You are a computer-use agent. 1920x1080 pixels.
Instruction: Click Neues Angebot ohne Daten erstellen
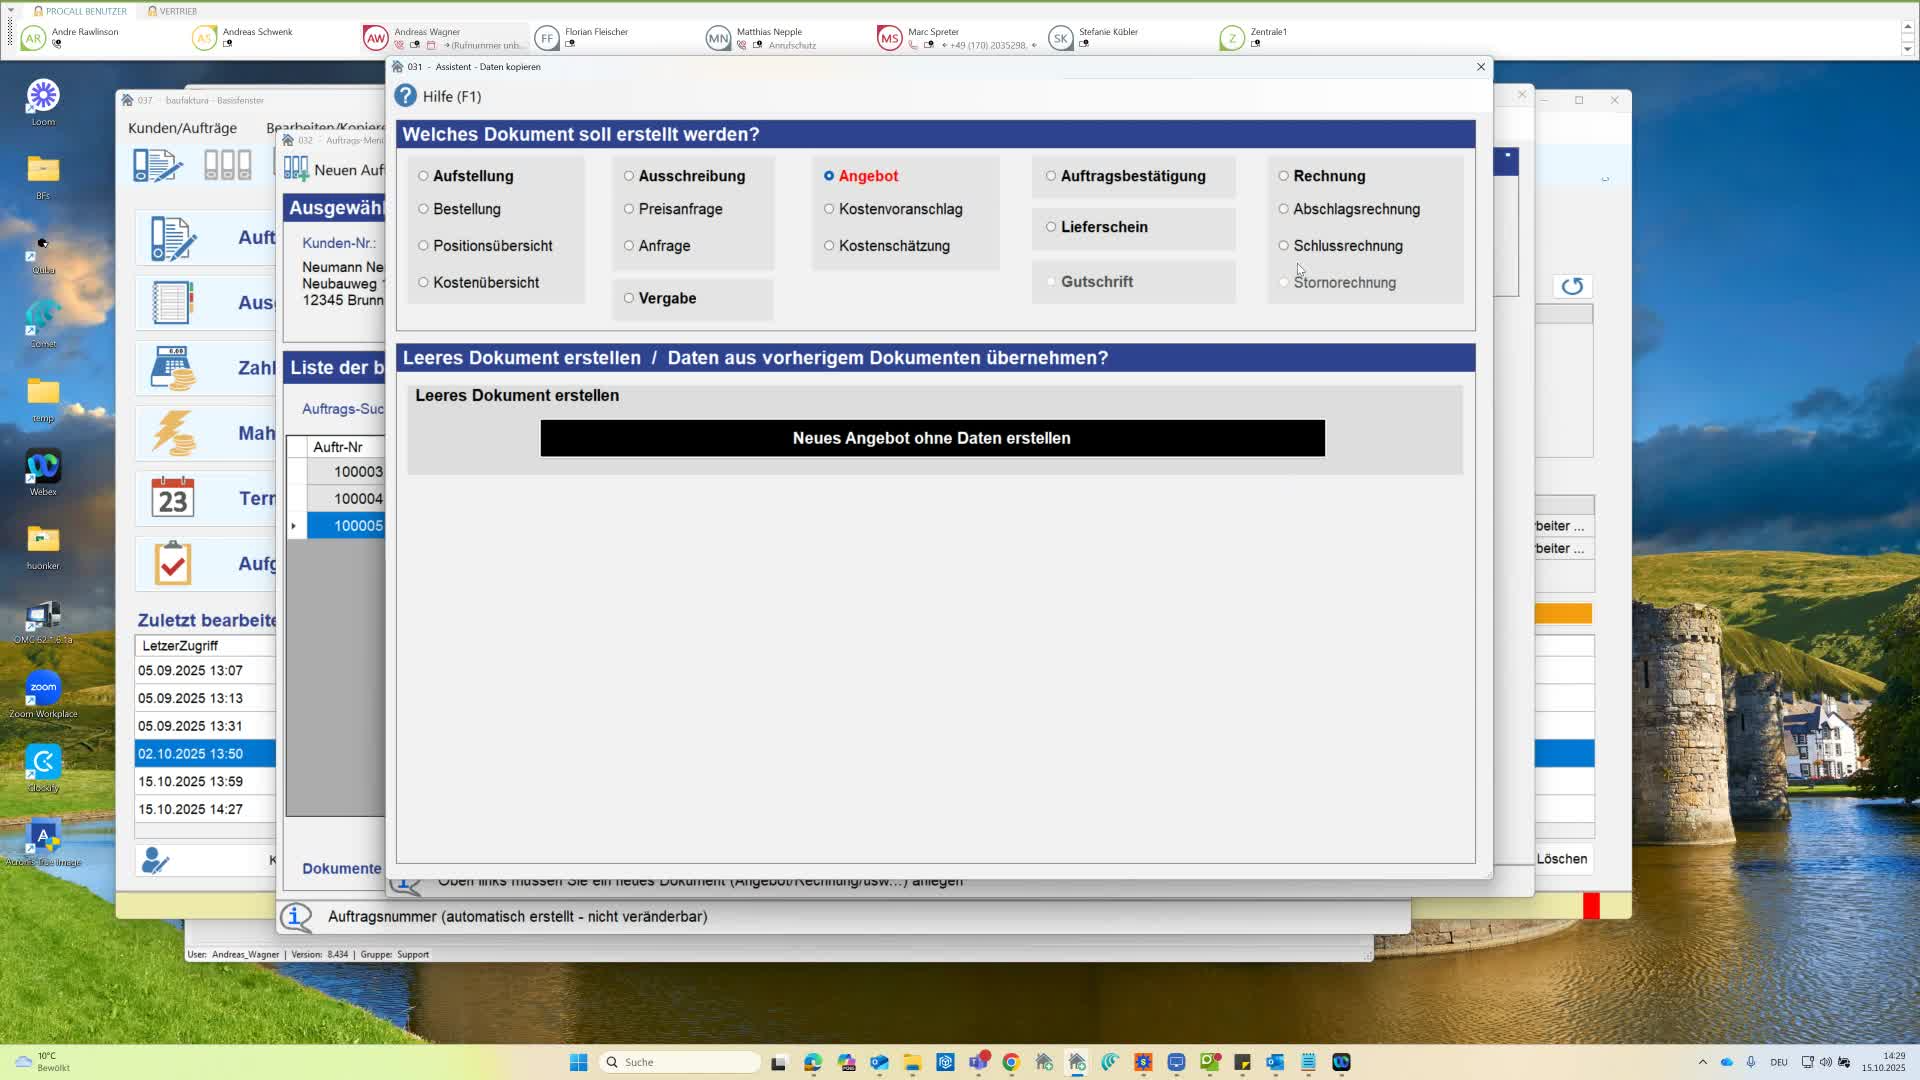pyautogui.click(x=931, y=438)
